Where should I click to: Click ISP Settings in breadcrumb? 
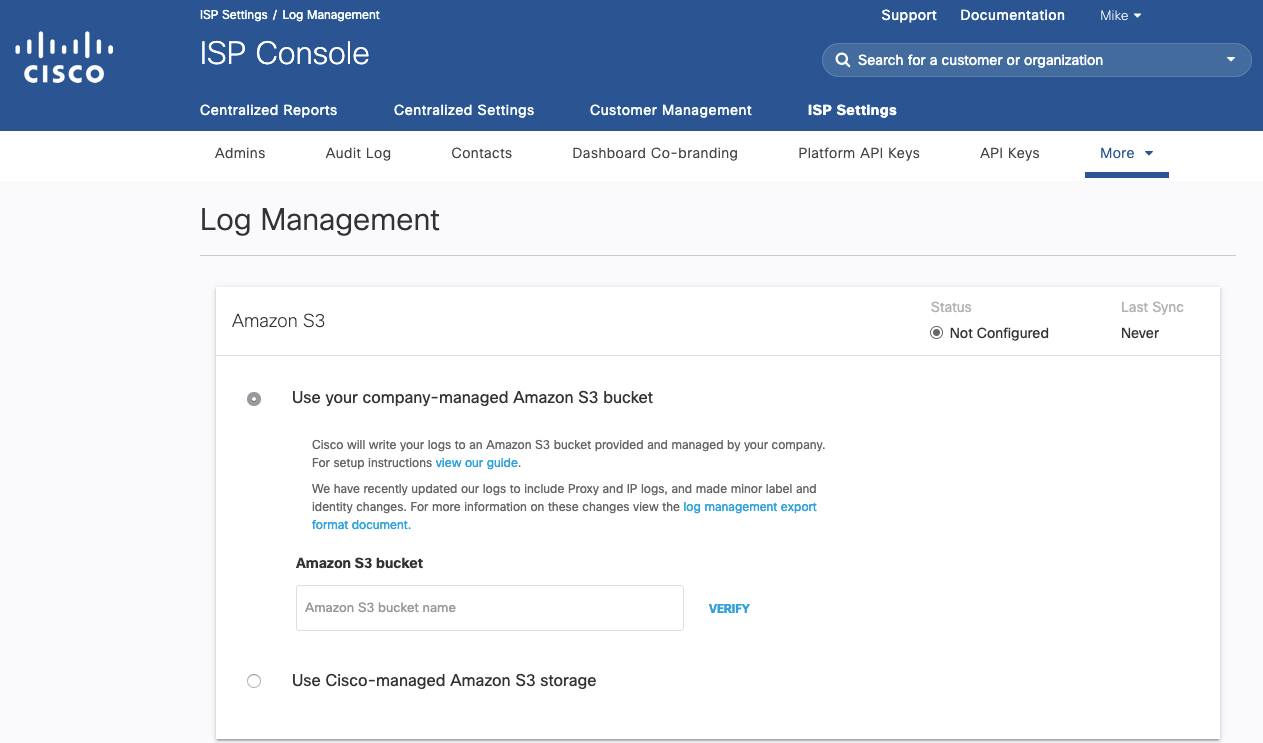coord(234,15)
